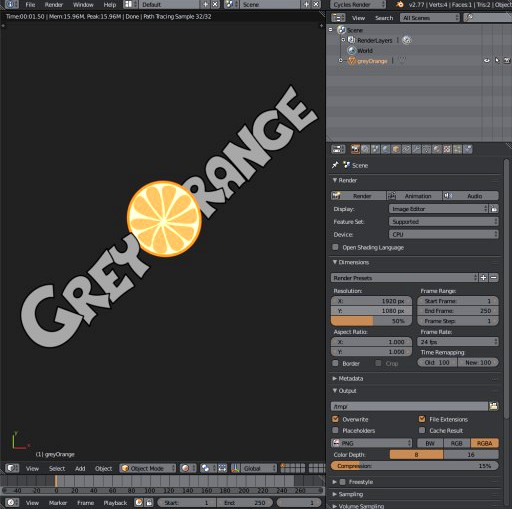Toggle the 3D manipulator widget icon

(x=235, y=468)
